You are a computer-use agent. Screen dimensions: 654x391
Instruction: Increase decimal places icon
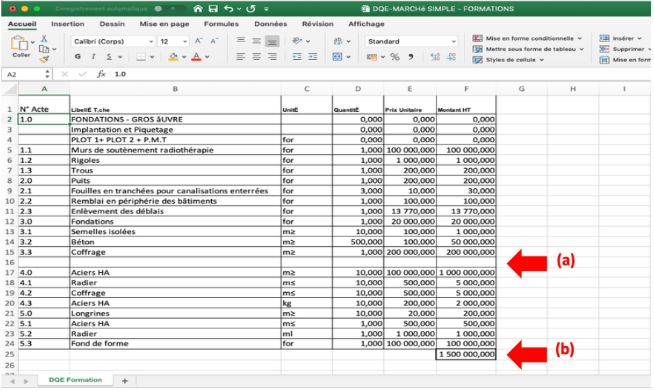pos(435,57)
